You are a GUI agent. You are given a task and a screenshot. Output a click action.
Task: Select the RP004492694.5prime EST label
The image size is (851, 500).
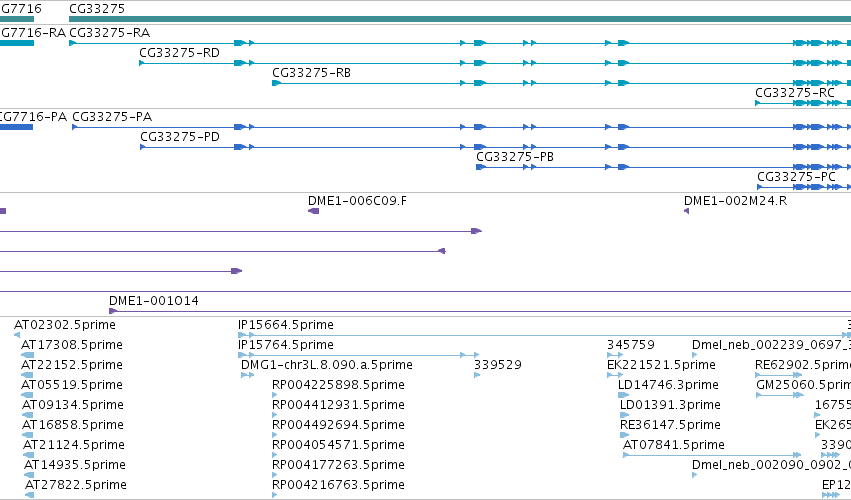pyautogui.click(x=339, y=425)
